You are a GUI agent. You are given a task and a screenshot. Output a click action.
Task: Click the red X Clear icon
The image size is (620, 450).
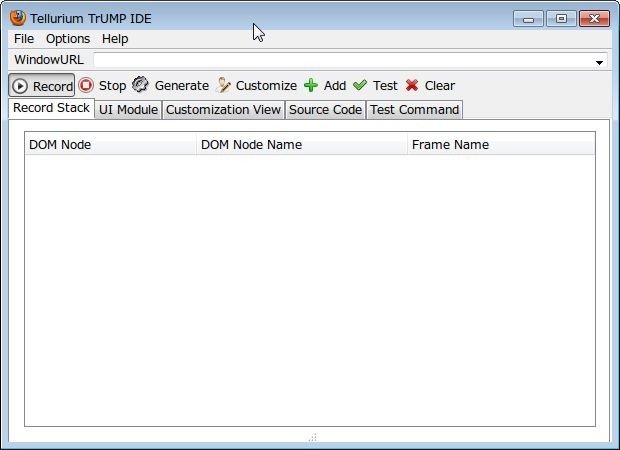click(x=412, y=85)
